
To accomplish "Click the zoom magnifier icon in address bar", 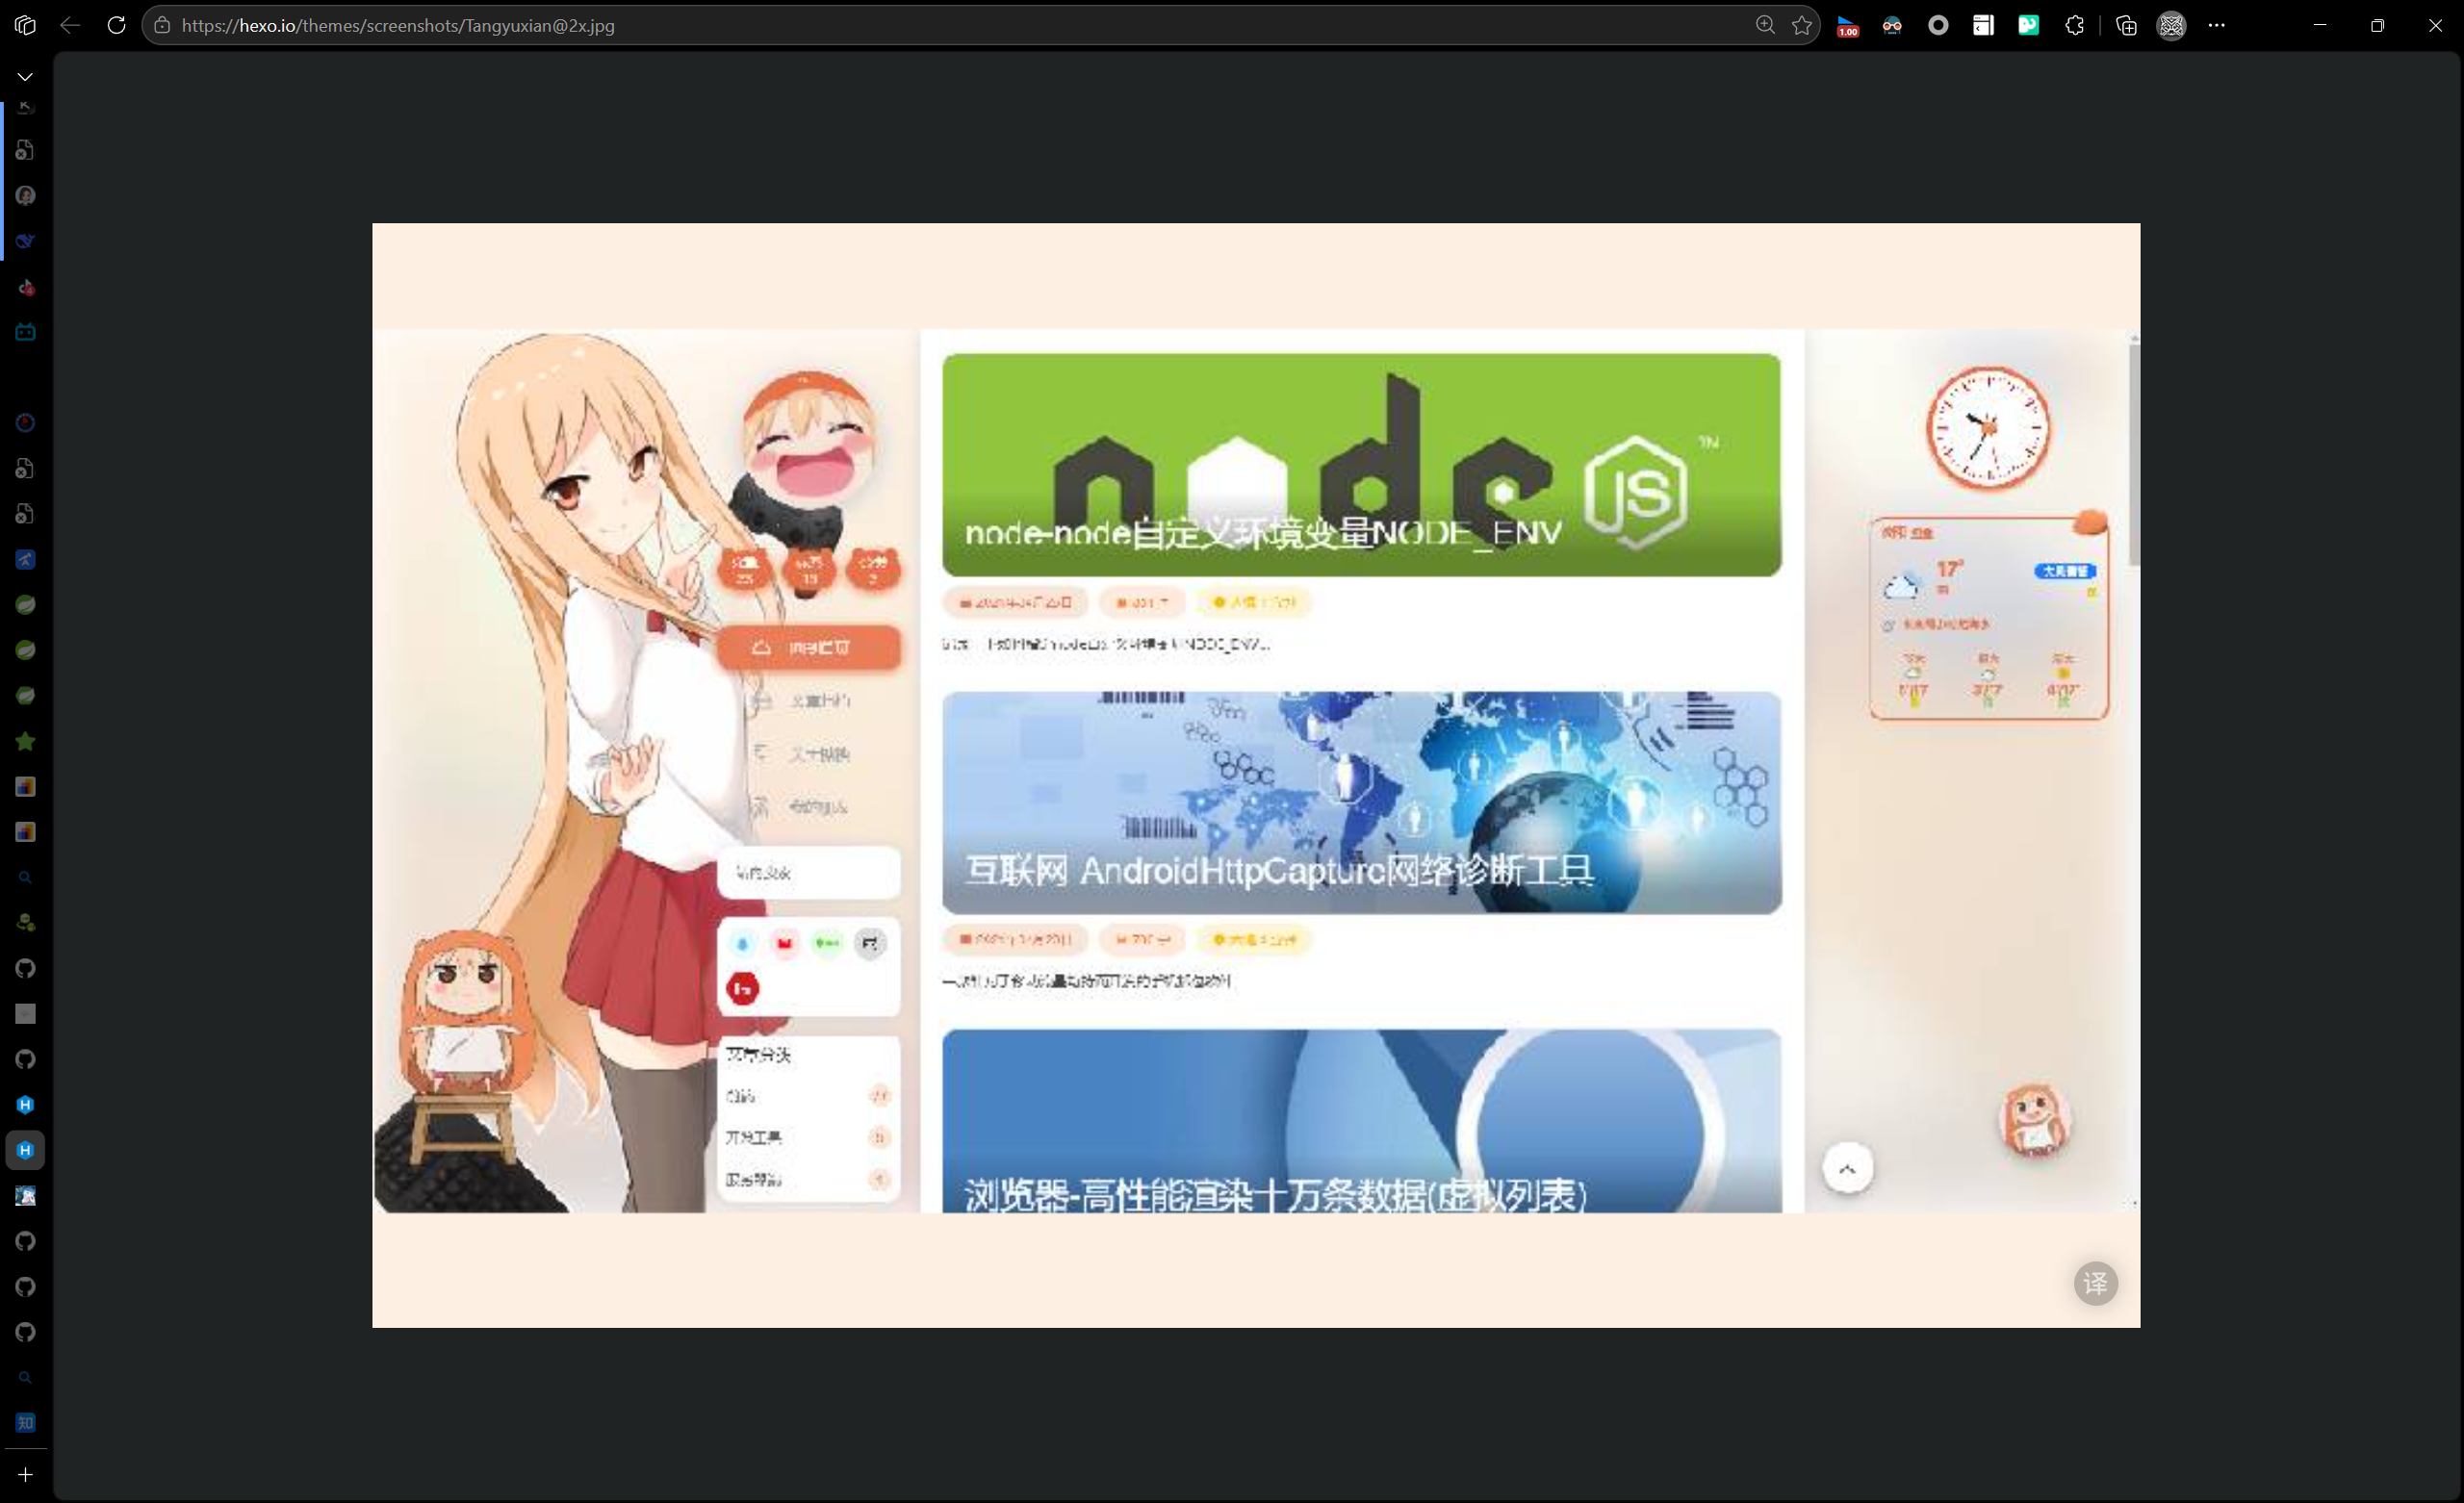I will pos(1764,25).
